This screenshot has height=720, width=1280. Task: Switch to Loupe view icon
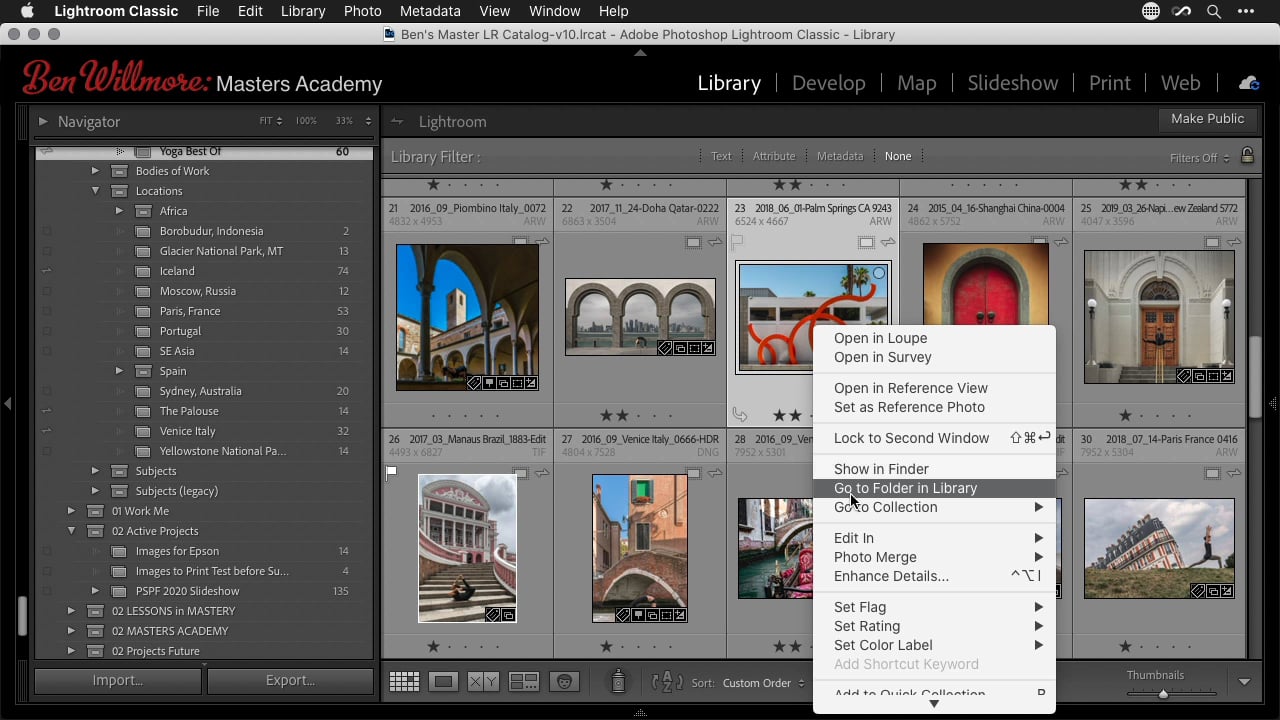click(443, 682)
